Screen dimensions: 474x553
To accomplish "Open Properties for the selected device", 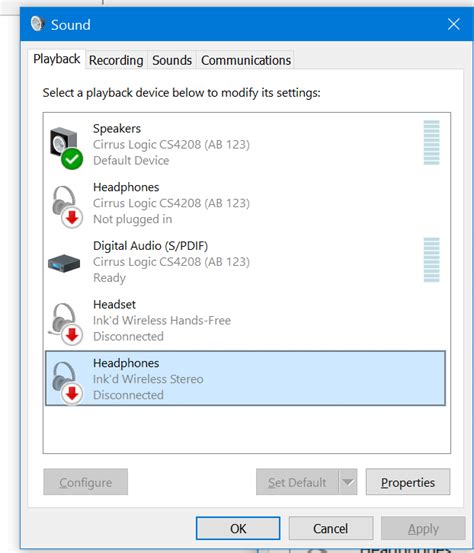I will [408, 482].
